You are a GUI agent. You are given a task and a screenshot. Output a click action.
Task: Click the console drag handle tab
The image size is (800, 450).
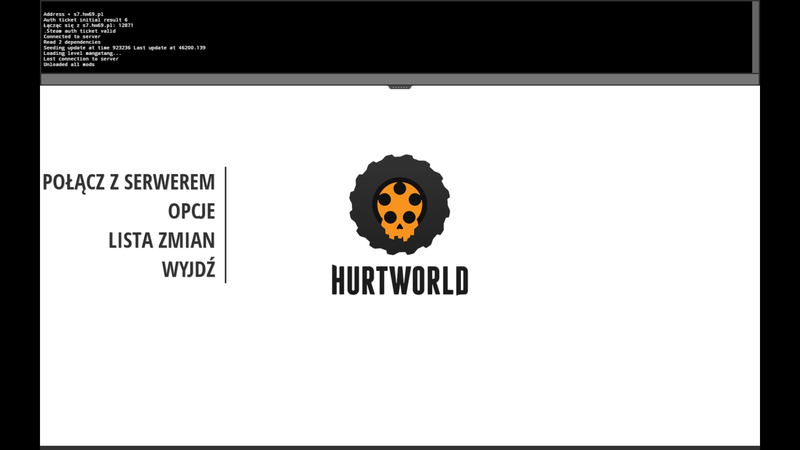[x=399, y=87]
